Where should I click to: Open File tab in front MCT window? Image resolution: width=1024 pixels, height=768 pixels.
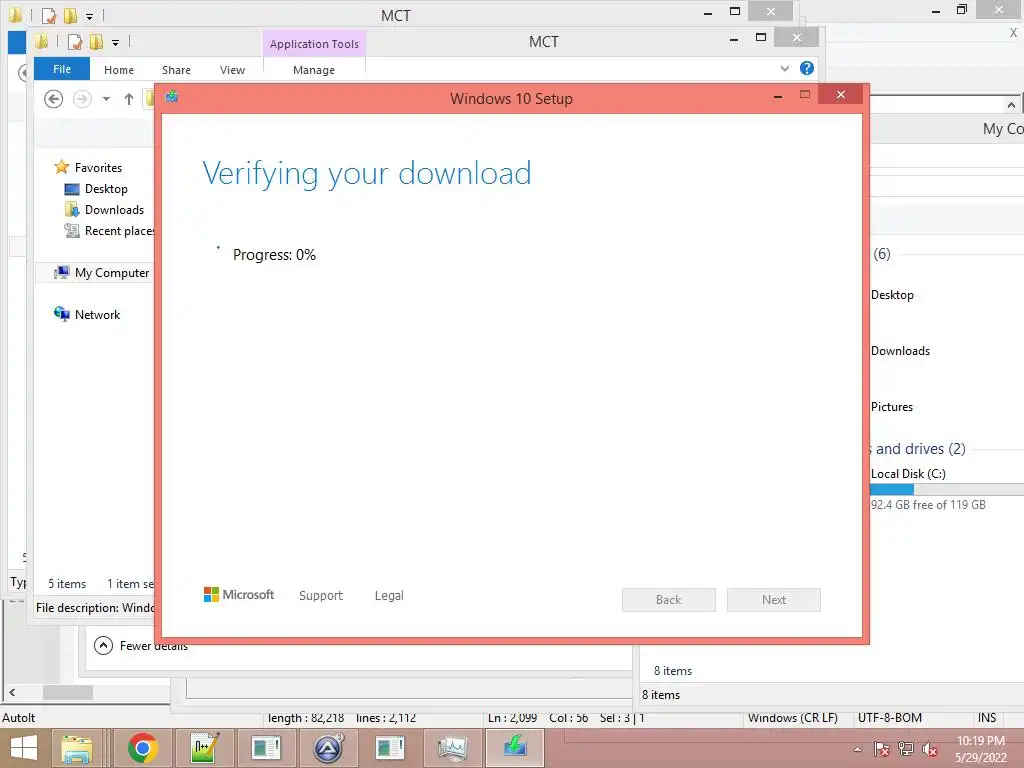[x=62, y=69]
